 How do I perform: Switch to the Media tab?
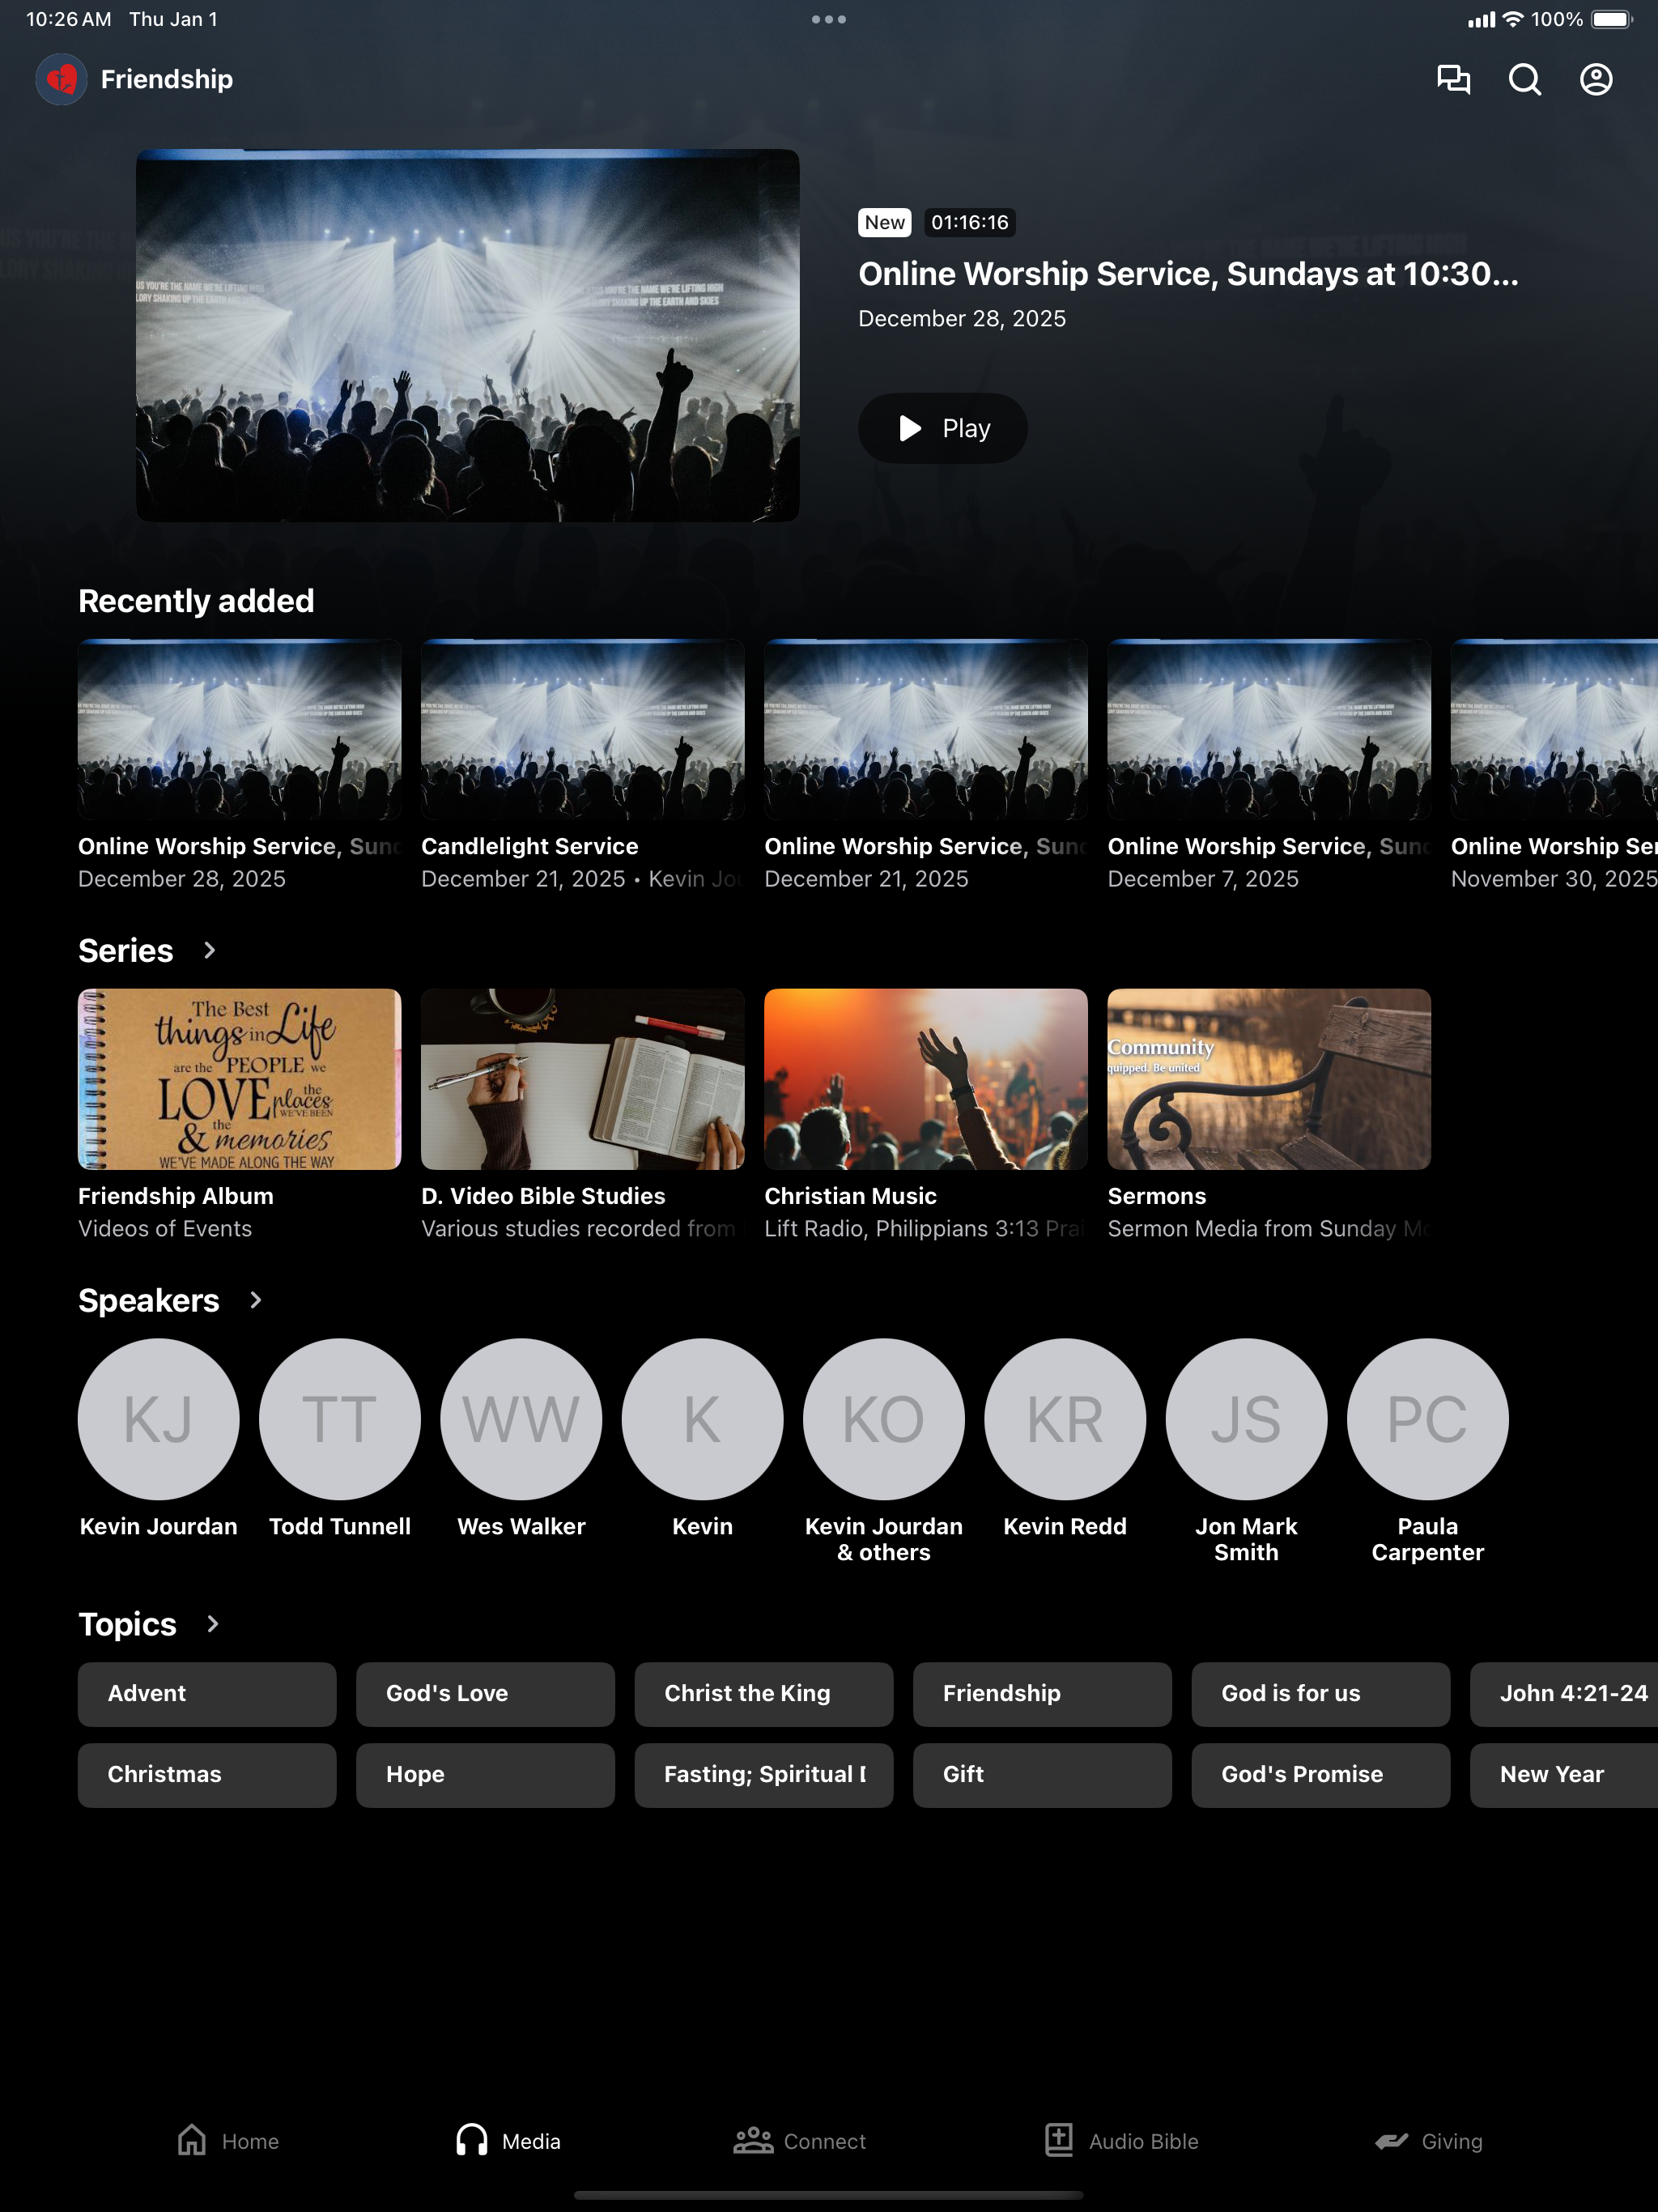508,2140
